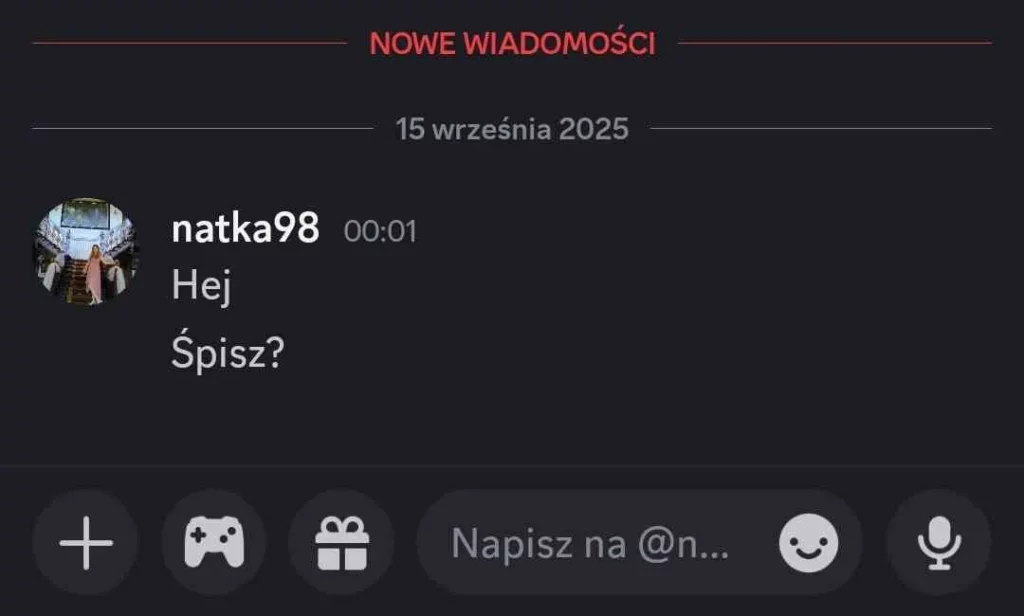The image size is (1024, 616).
Task: Open the gift Nitro icon
Action: coord(342,542)
